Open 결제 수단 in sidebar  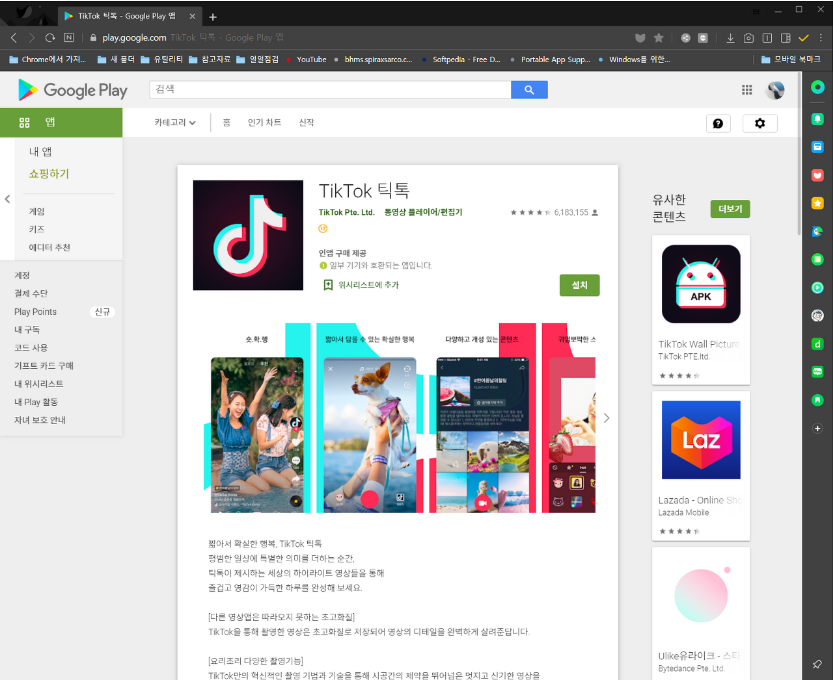click(31, 293)
